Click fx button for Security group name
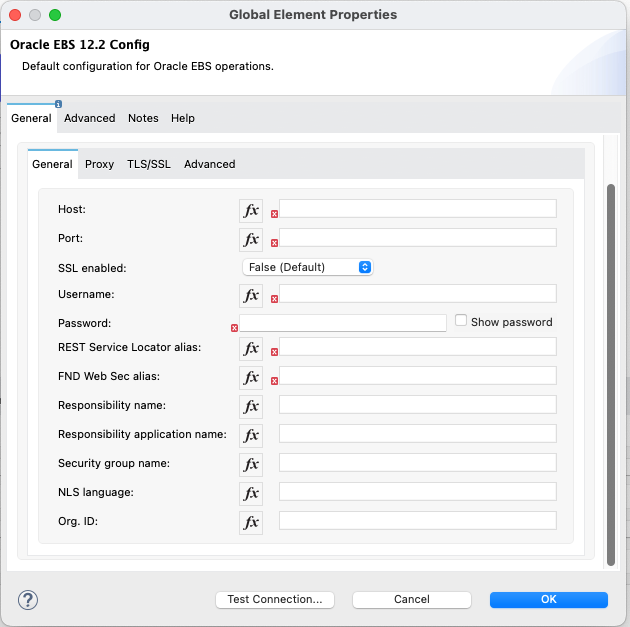Screen dimensions: 630x627 (x=251, y=465)
